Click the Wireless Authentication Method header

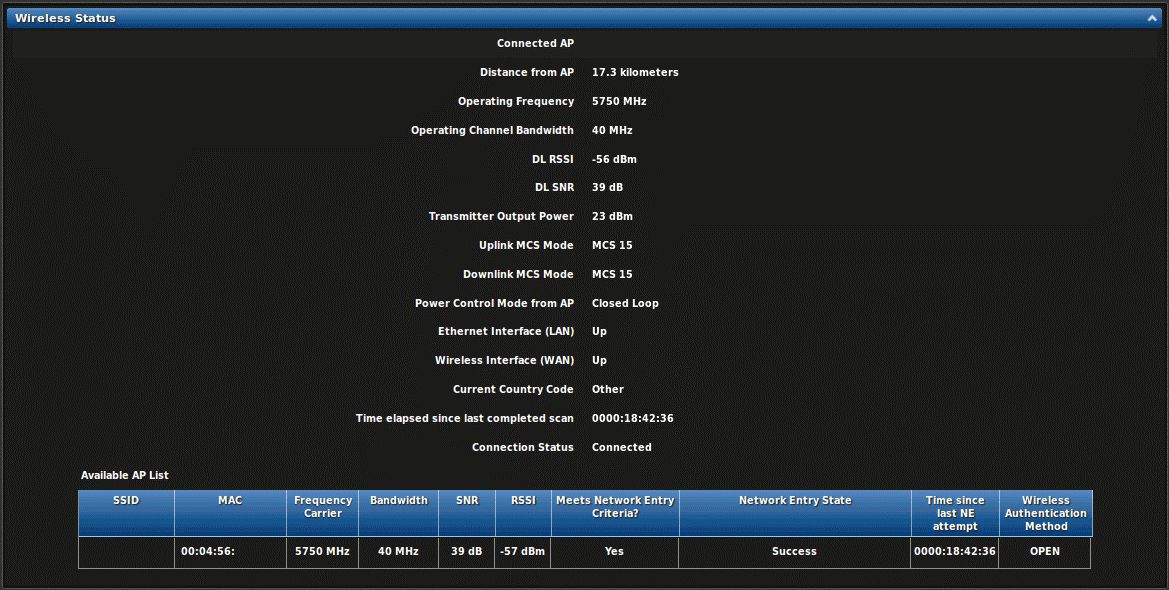tap(1045, 512)
